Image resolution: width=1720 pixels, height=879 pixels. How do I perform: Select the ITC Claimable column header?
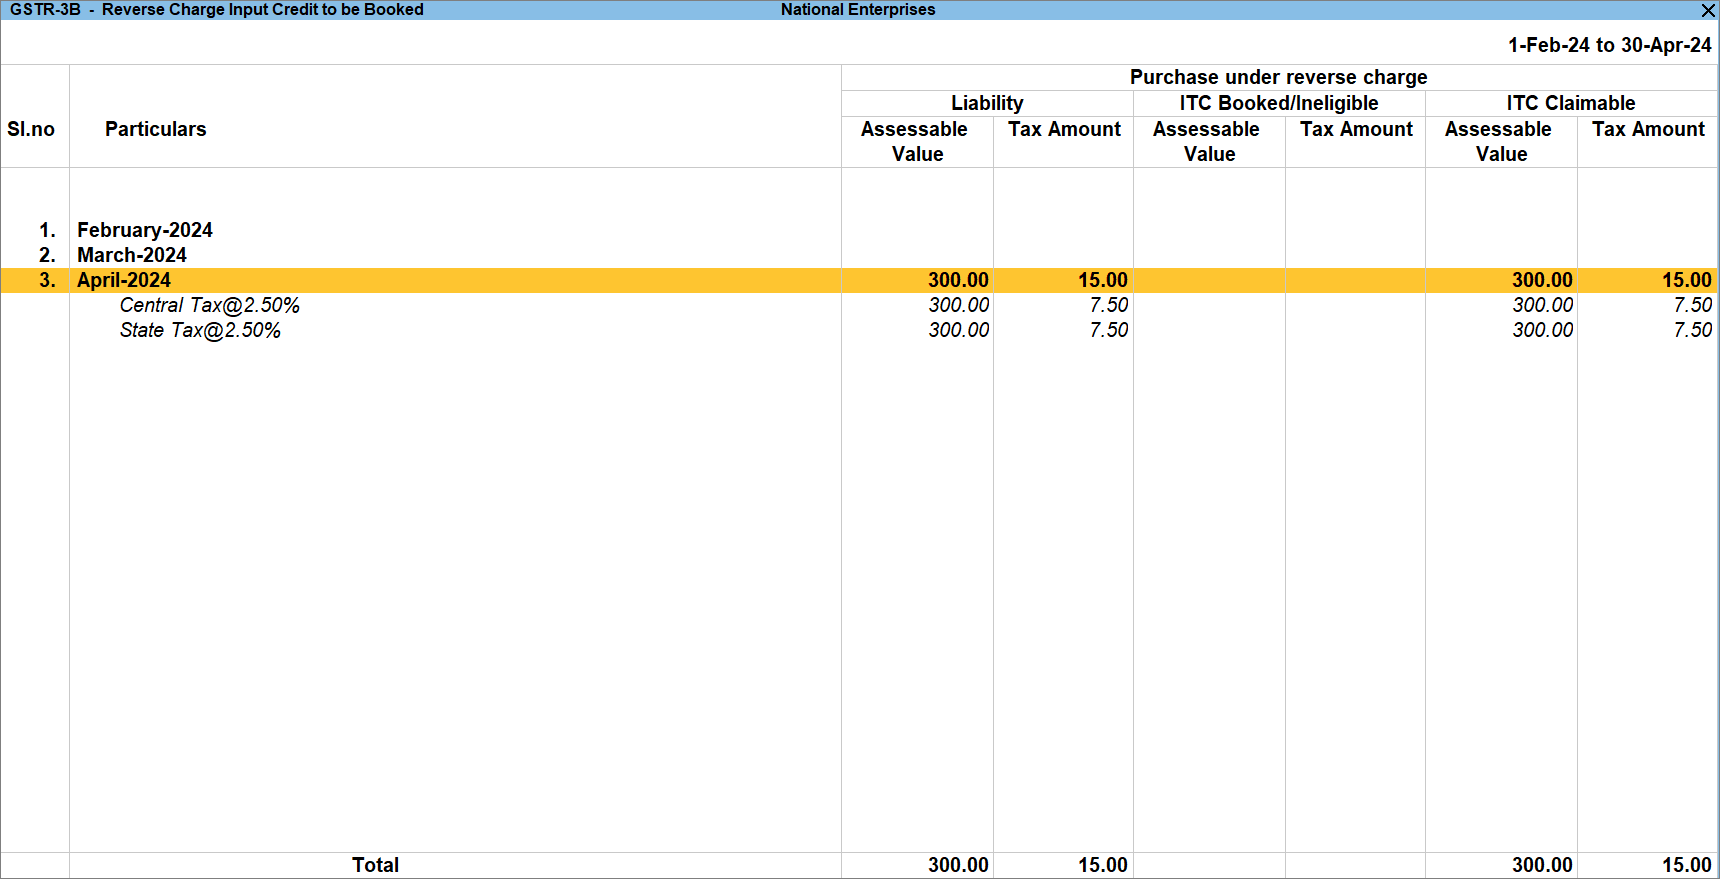click(x=1570, y=103)
